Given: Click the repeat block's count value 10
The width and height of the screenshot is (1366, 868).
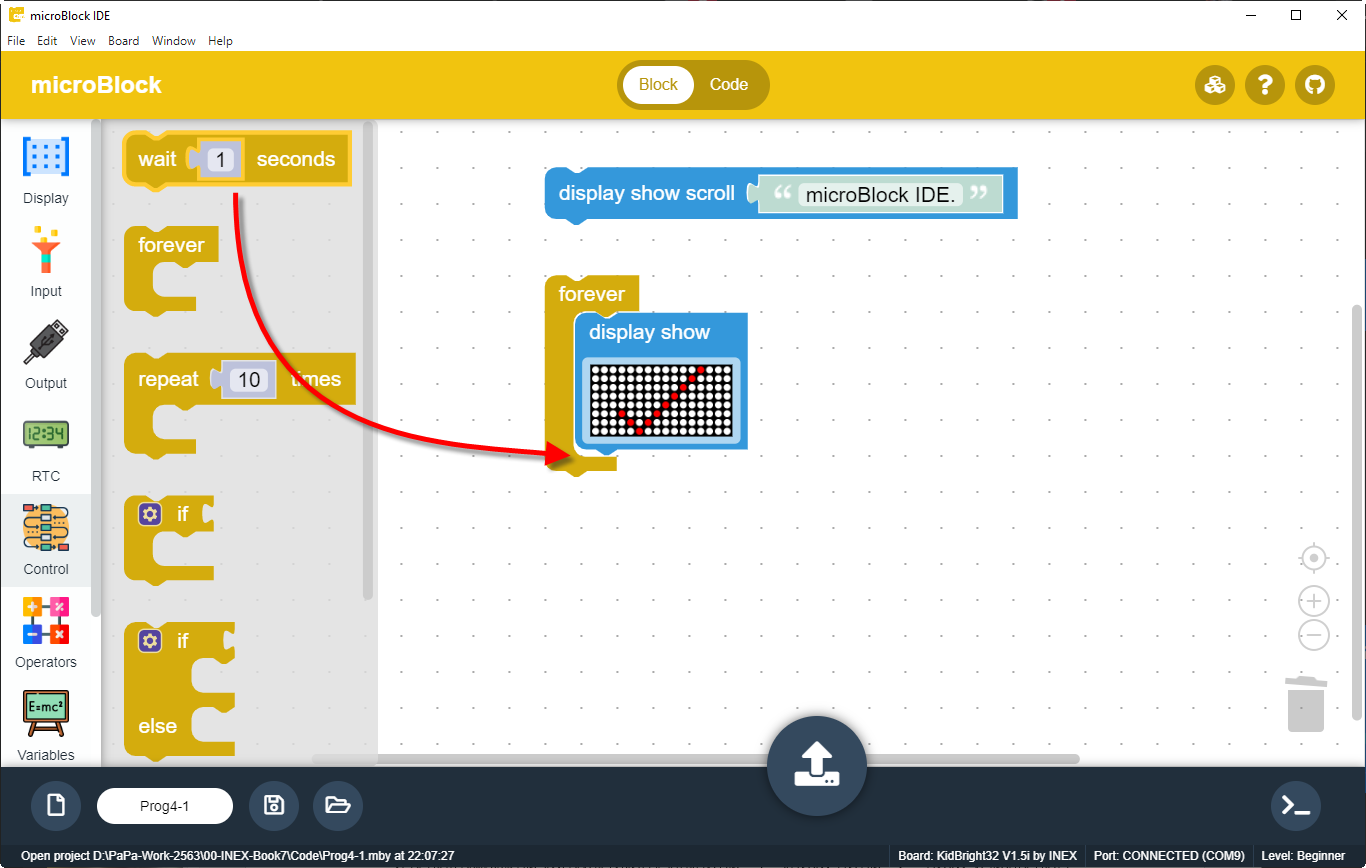Looking at the screenshot, I should (x=249, y=380).
